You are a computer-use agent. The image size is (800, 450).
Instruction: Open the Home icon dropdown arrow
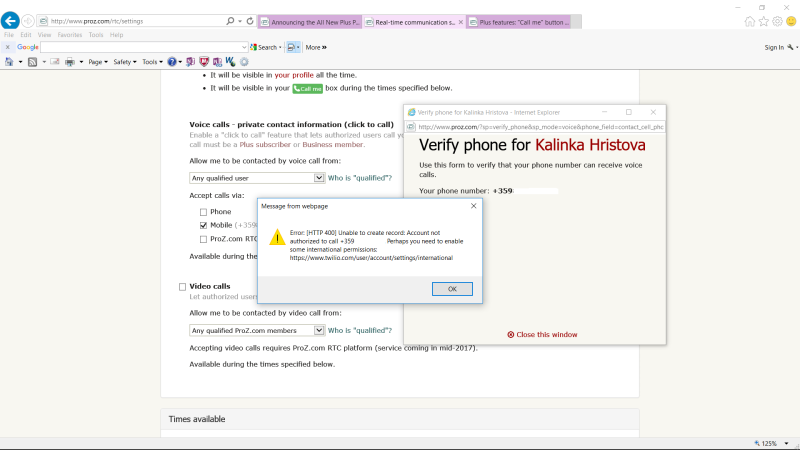coord(20,62)
